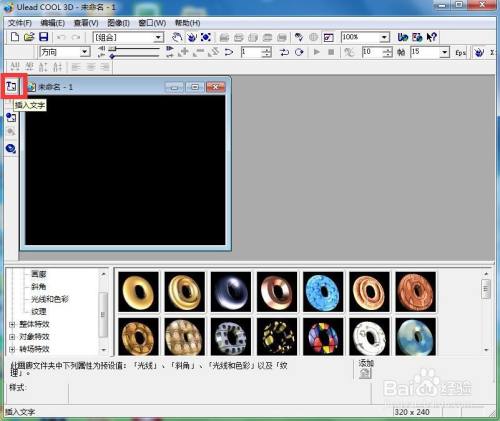Select the Insert Graphics tool in the left sidebar
This screenshot has height=421, width=500.
11,117
